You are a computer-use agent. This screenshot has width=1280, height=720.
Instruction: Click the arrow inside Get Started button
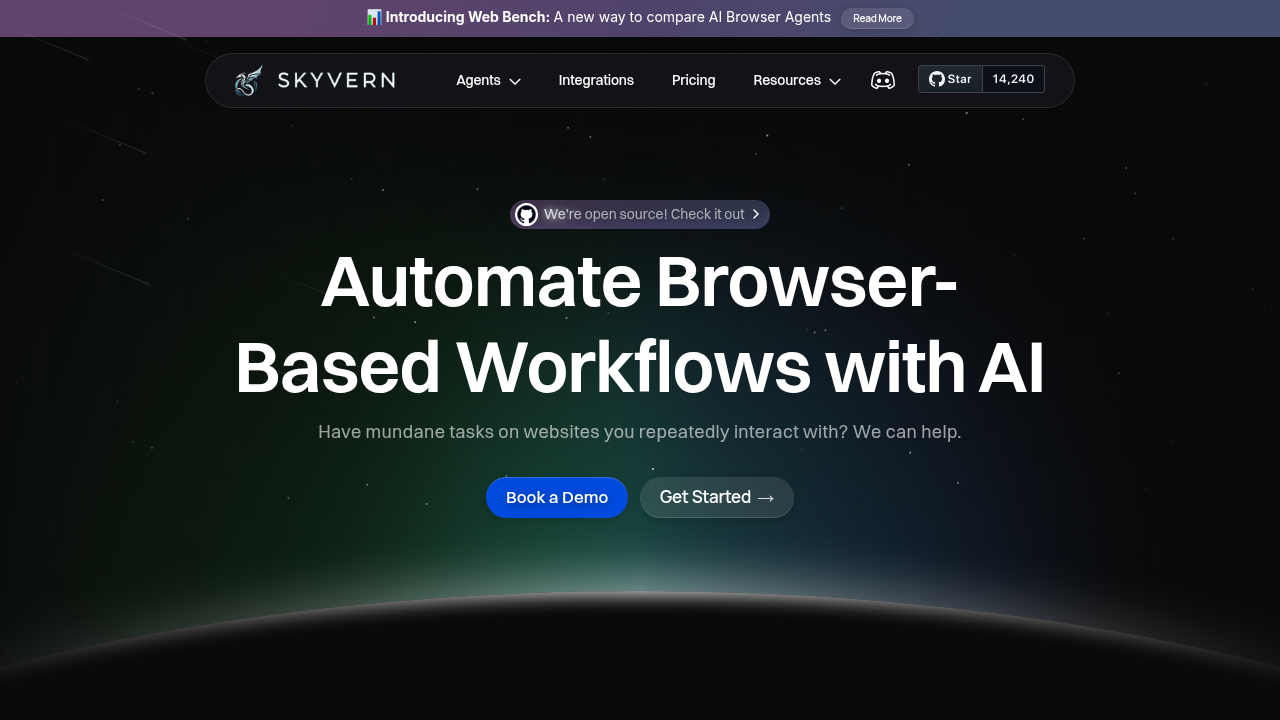tap(766, 498)
